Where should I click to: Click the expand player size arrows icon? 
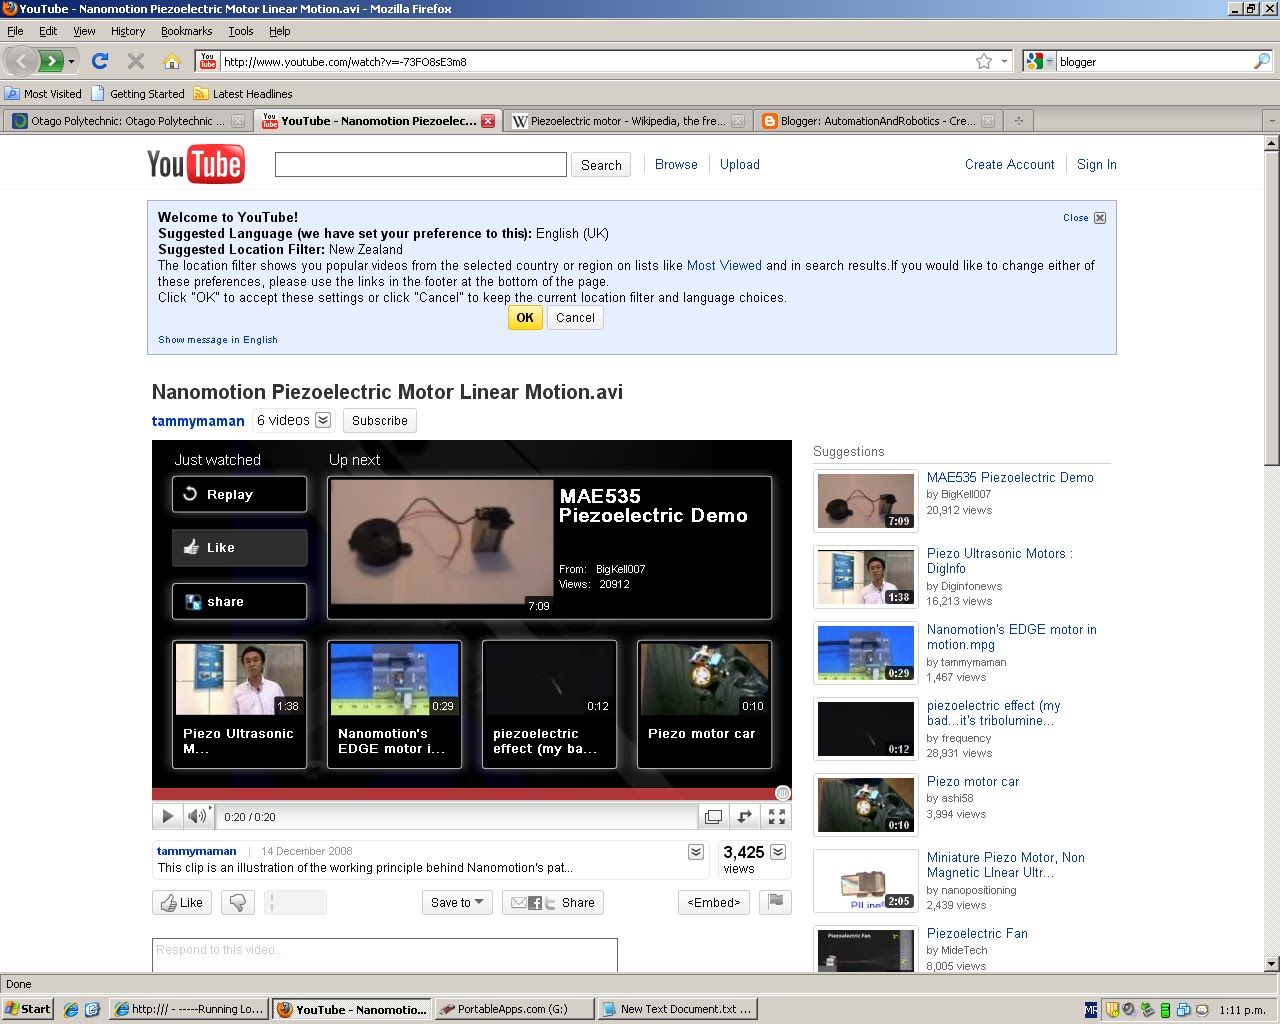pos(745,816)
